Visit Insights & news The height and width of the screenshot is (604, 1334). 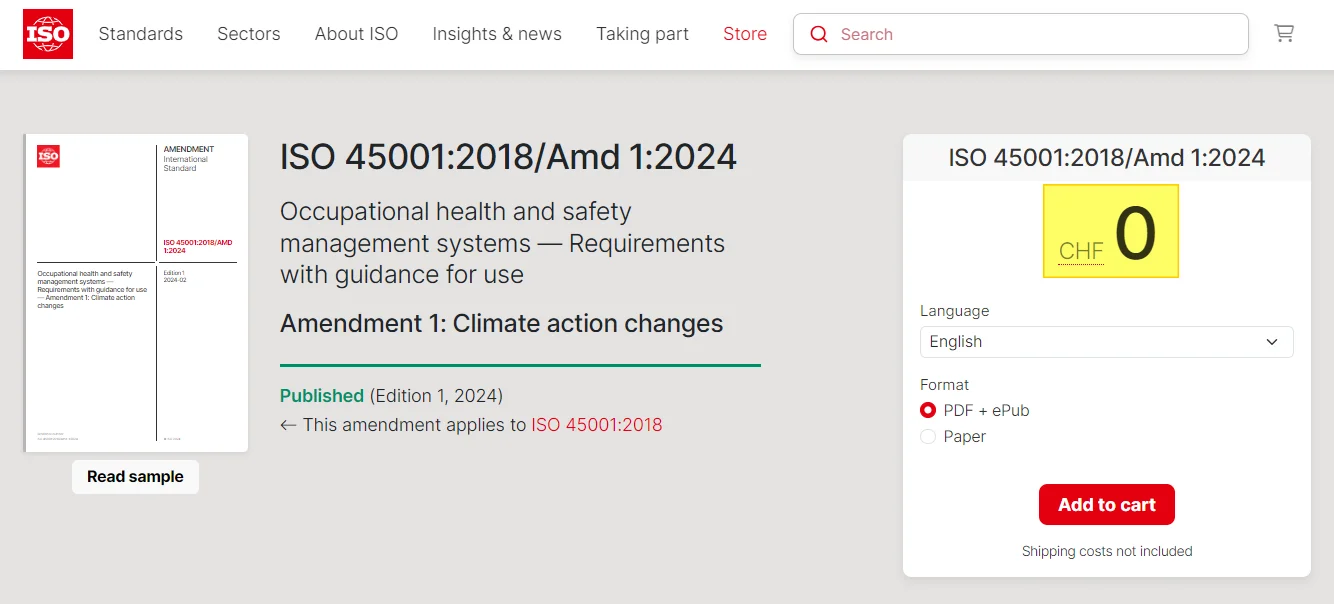497,33
